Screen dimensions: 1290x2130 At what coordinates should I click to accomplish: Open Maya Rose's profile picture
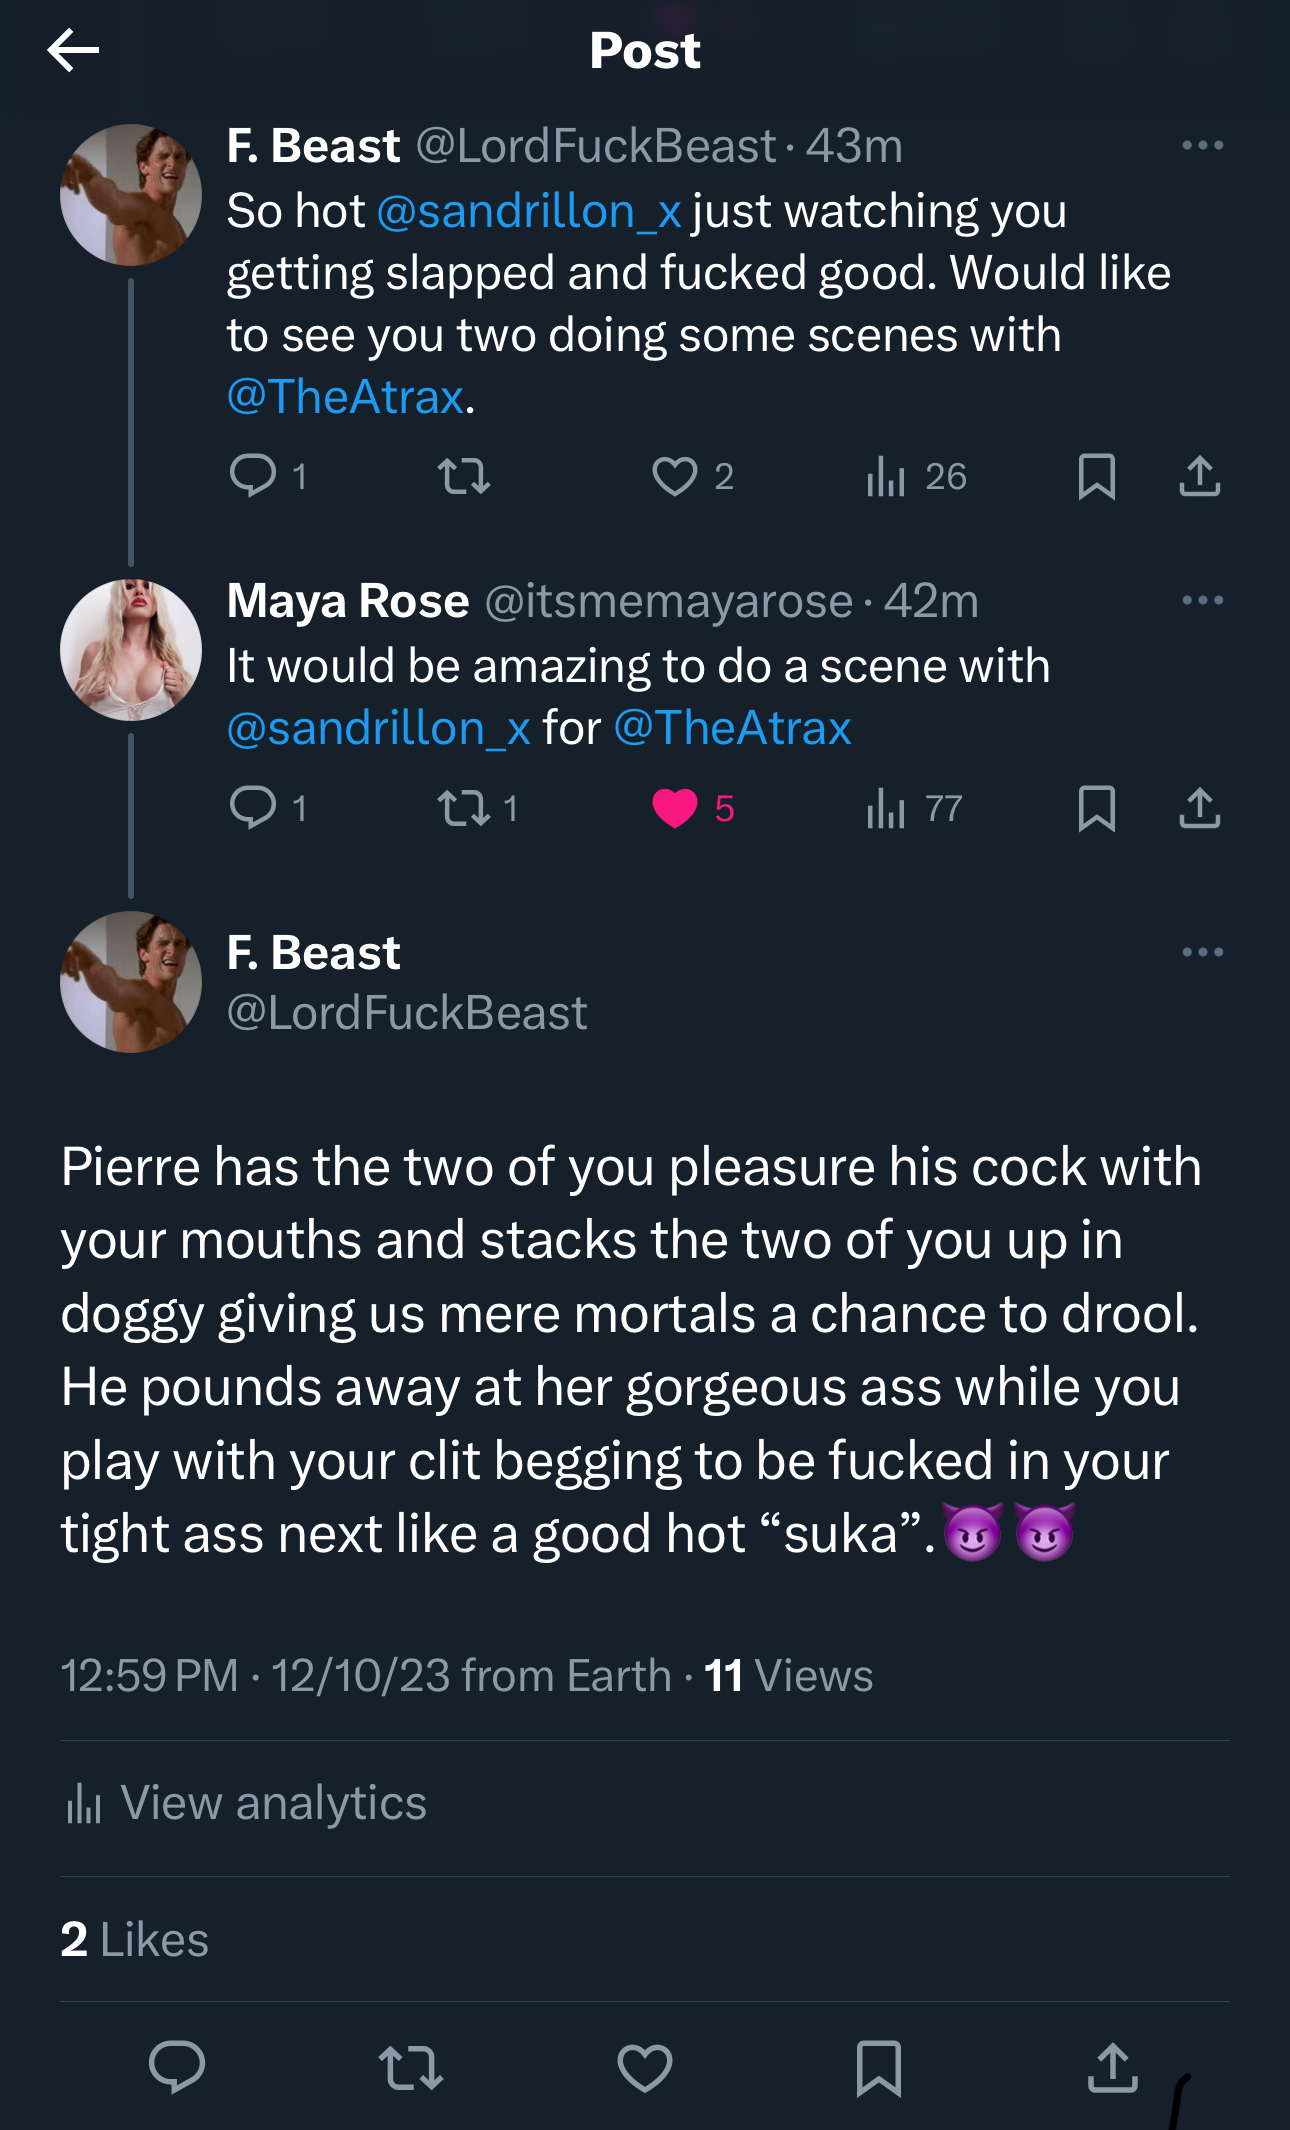131,650
